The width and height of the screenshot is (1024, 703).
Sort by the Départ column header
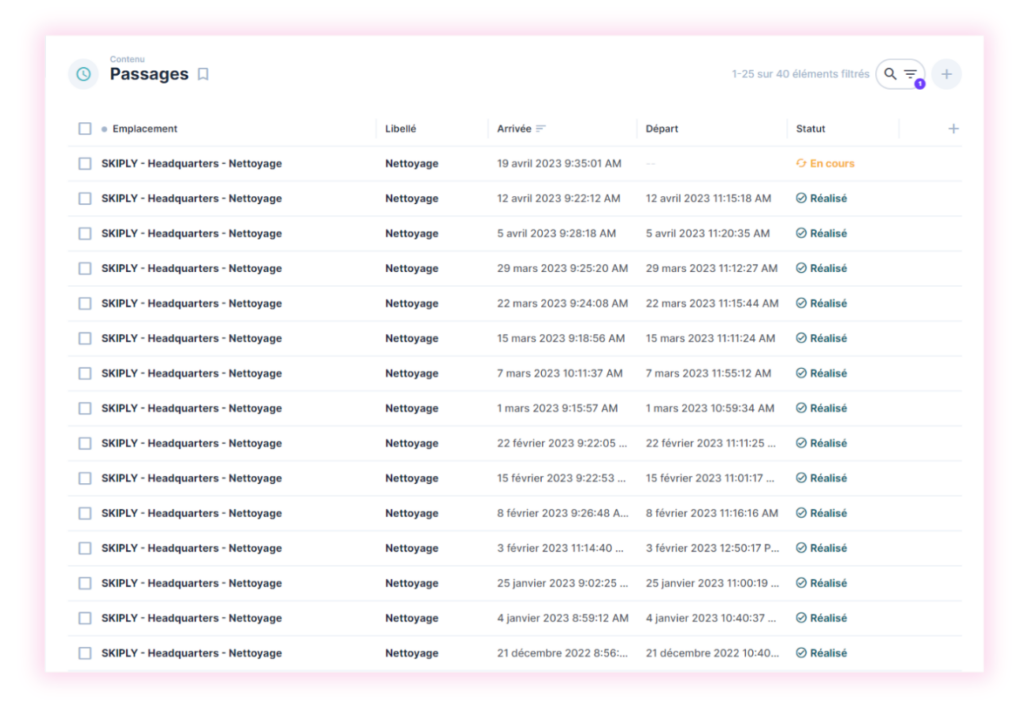point(662,129)
